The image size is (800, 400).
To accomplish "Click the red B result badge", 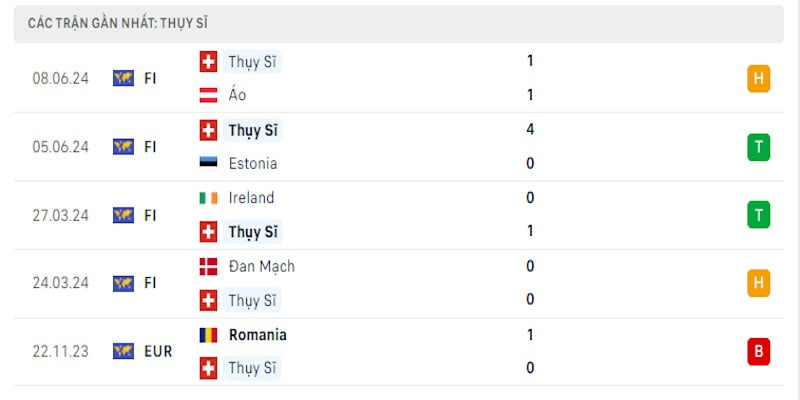I will click(759, 352).
